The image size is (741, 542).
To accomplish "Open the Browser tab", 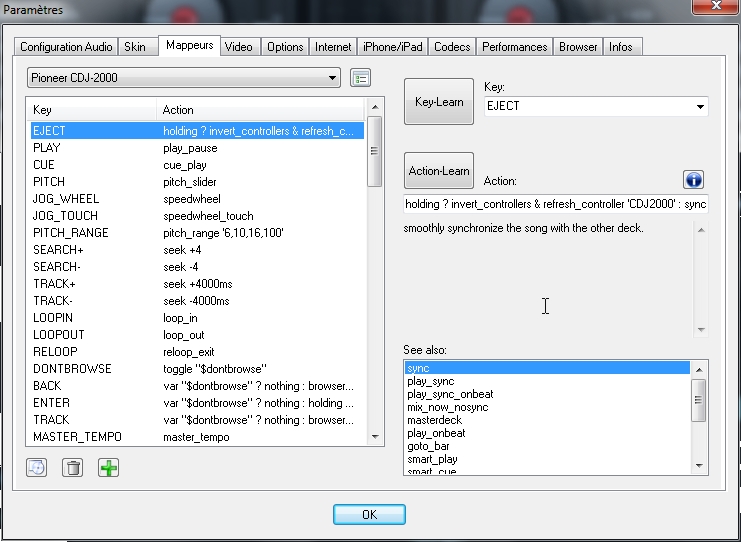I will pos(578,47).
